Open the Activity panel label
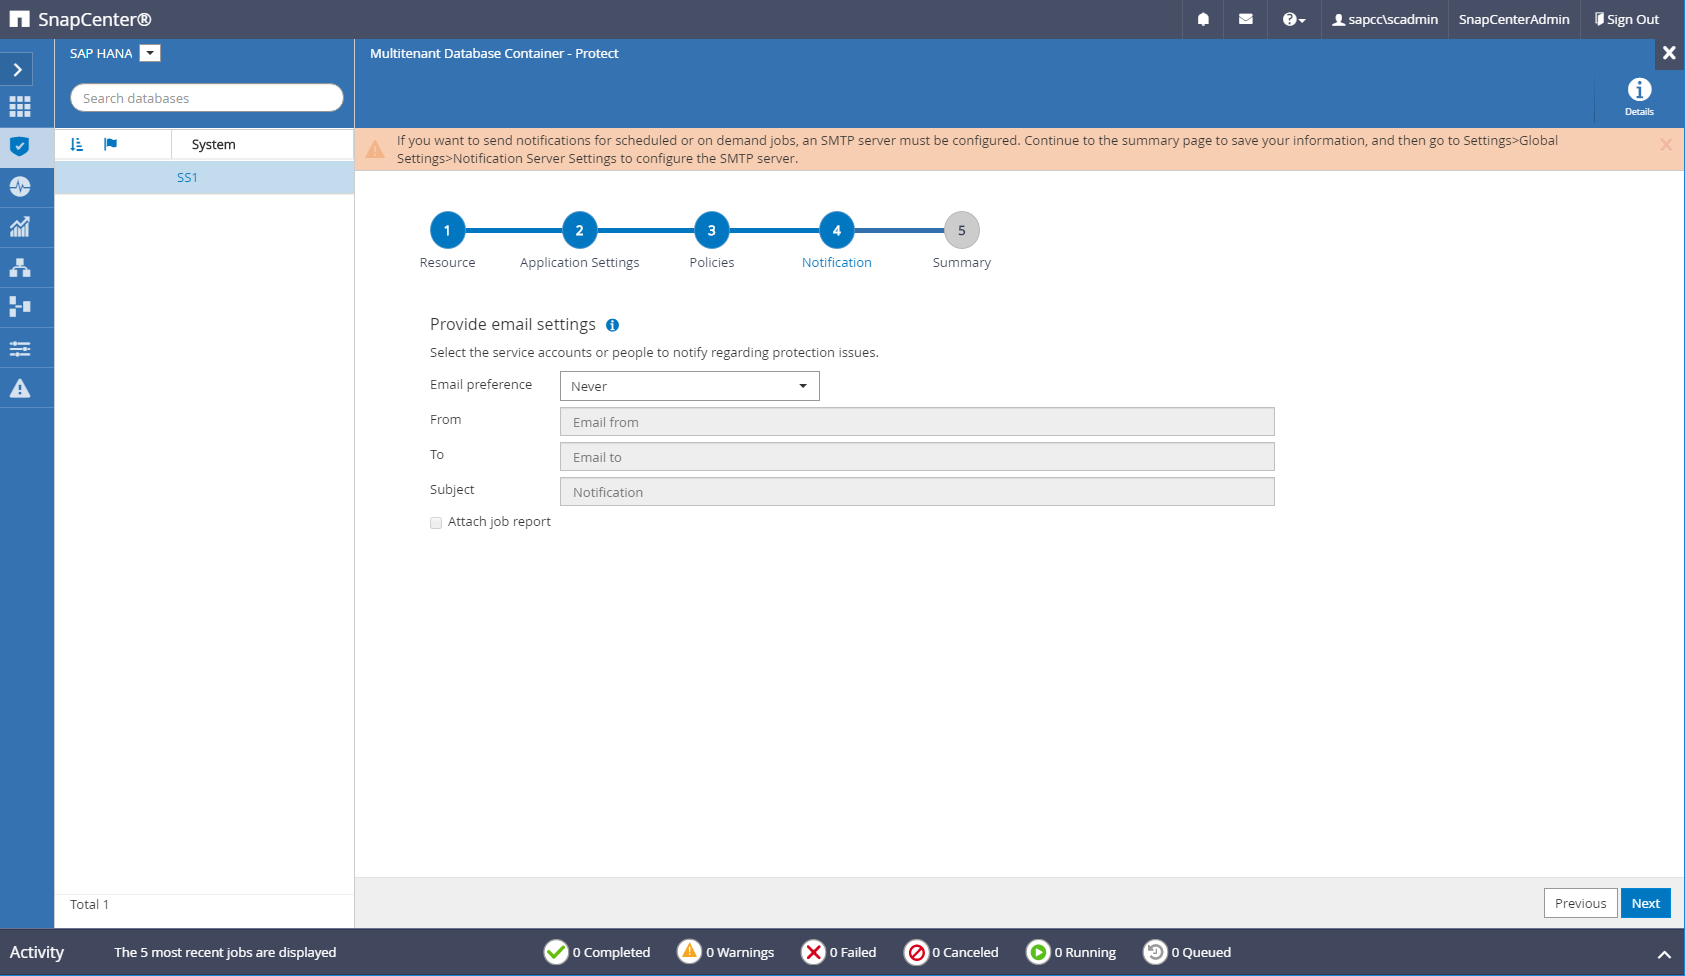Screen dimensions: 1685x976 [37, 952]
